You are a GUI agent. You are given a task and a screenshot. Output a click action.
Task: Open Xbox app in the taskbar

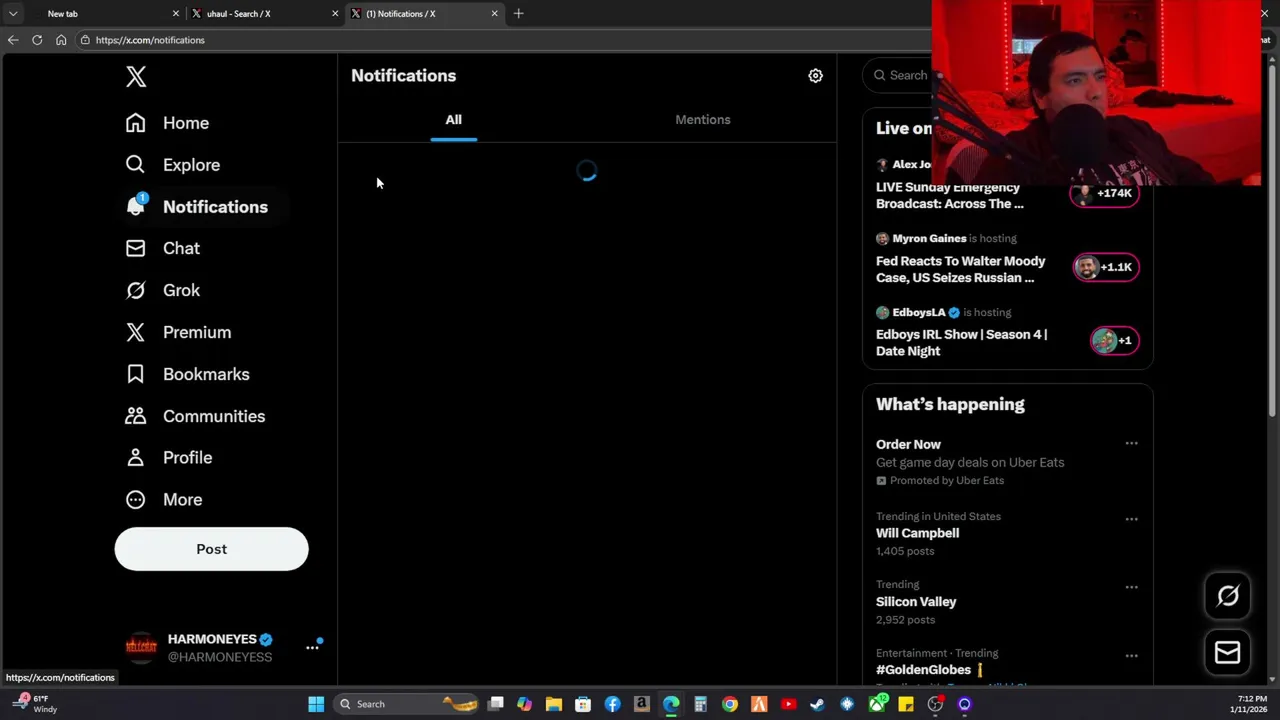(877, 704)
